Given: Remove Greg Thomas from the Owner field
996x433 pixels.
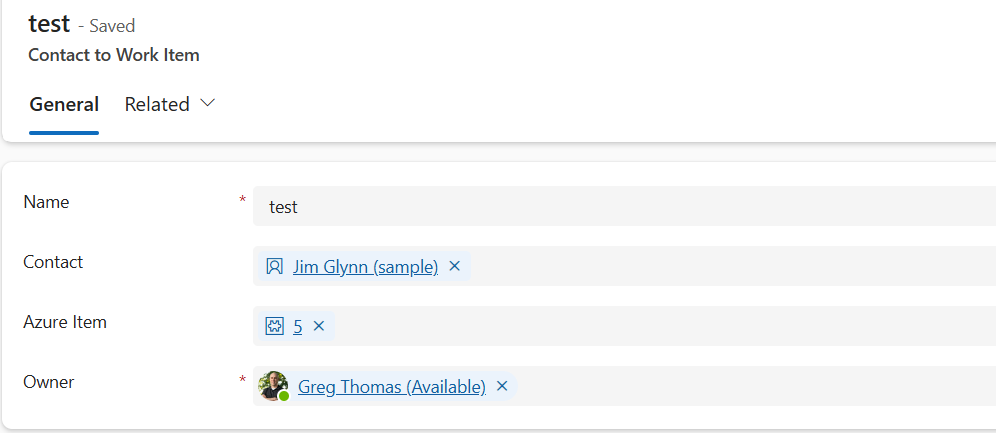Looking at the screenshot, I should [502, 386].
